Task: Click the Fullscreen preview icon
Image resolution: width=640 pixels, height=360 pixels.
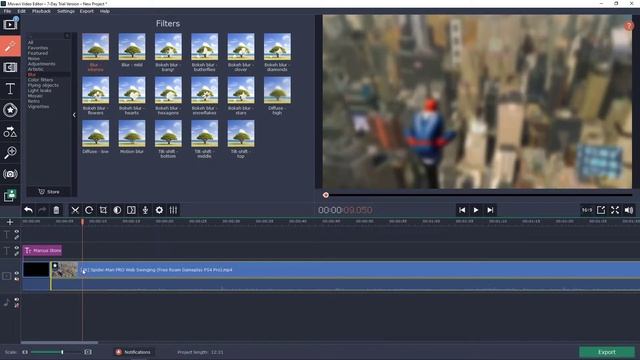Action: pos(615,210)
